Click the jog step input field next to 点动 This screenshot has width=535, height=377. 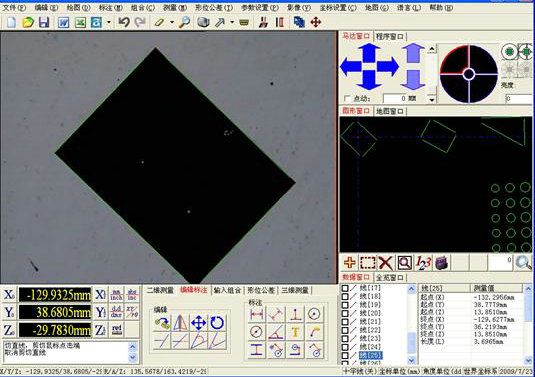click(395, 99)
